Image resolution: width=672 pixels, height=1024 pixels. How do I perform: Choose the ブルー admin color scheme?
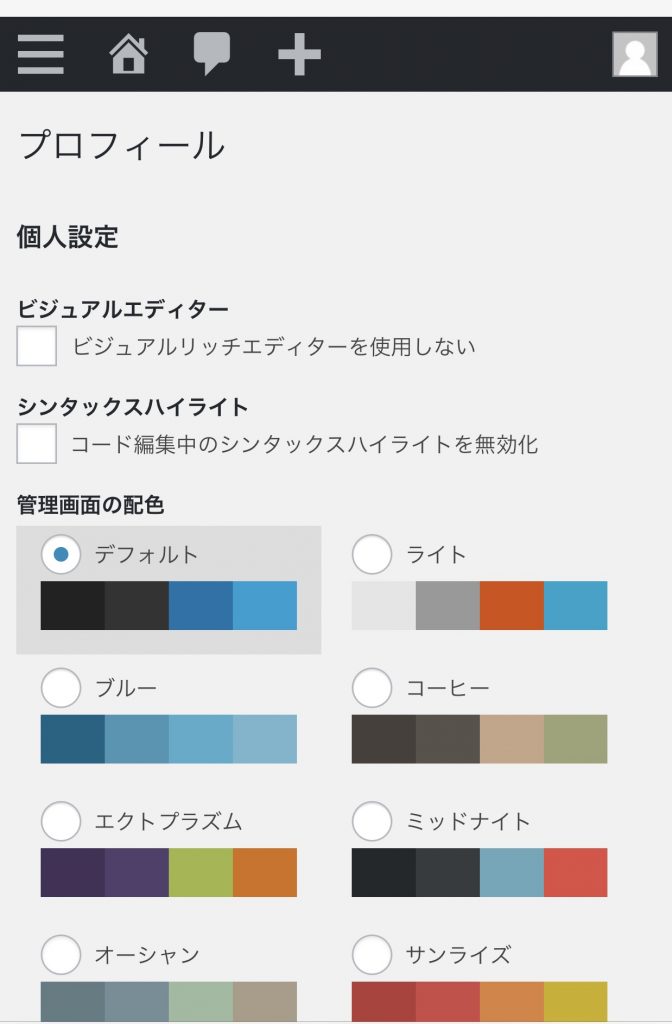click(x=61, y=688)
